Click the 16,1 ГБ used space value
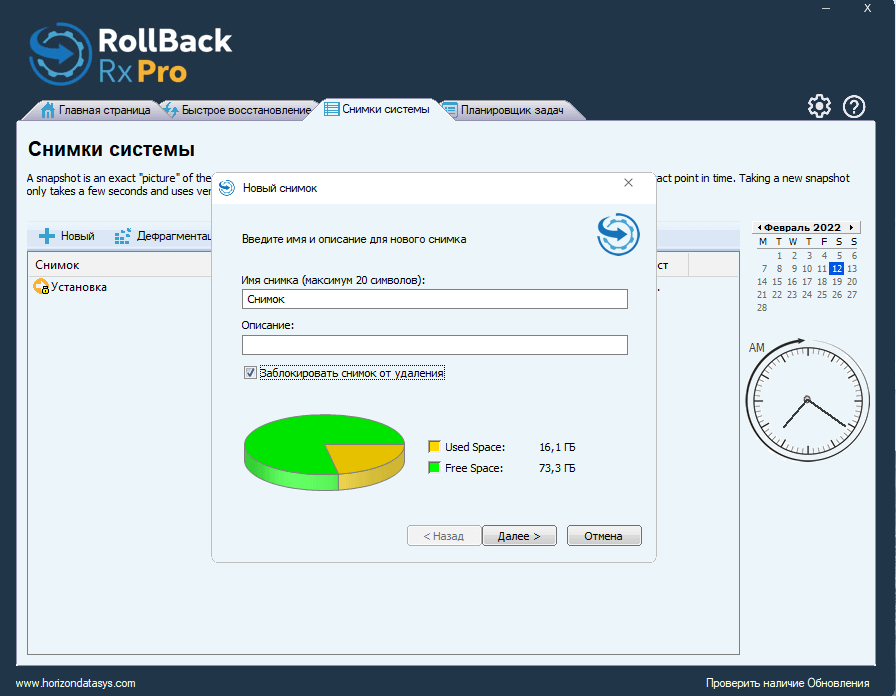The image size is (896, 696). (x=557, y=447)
